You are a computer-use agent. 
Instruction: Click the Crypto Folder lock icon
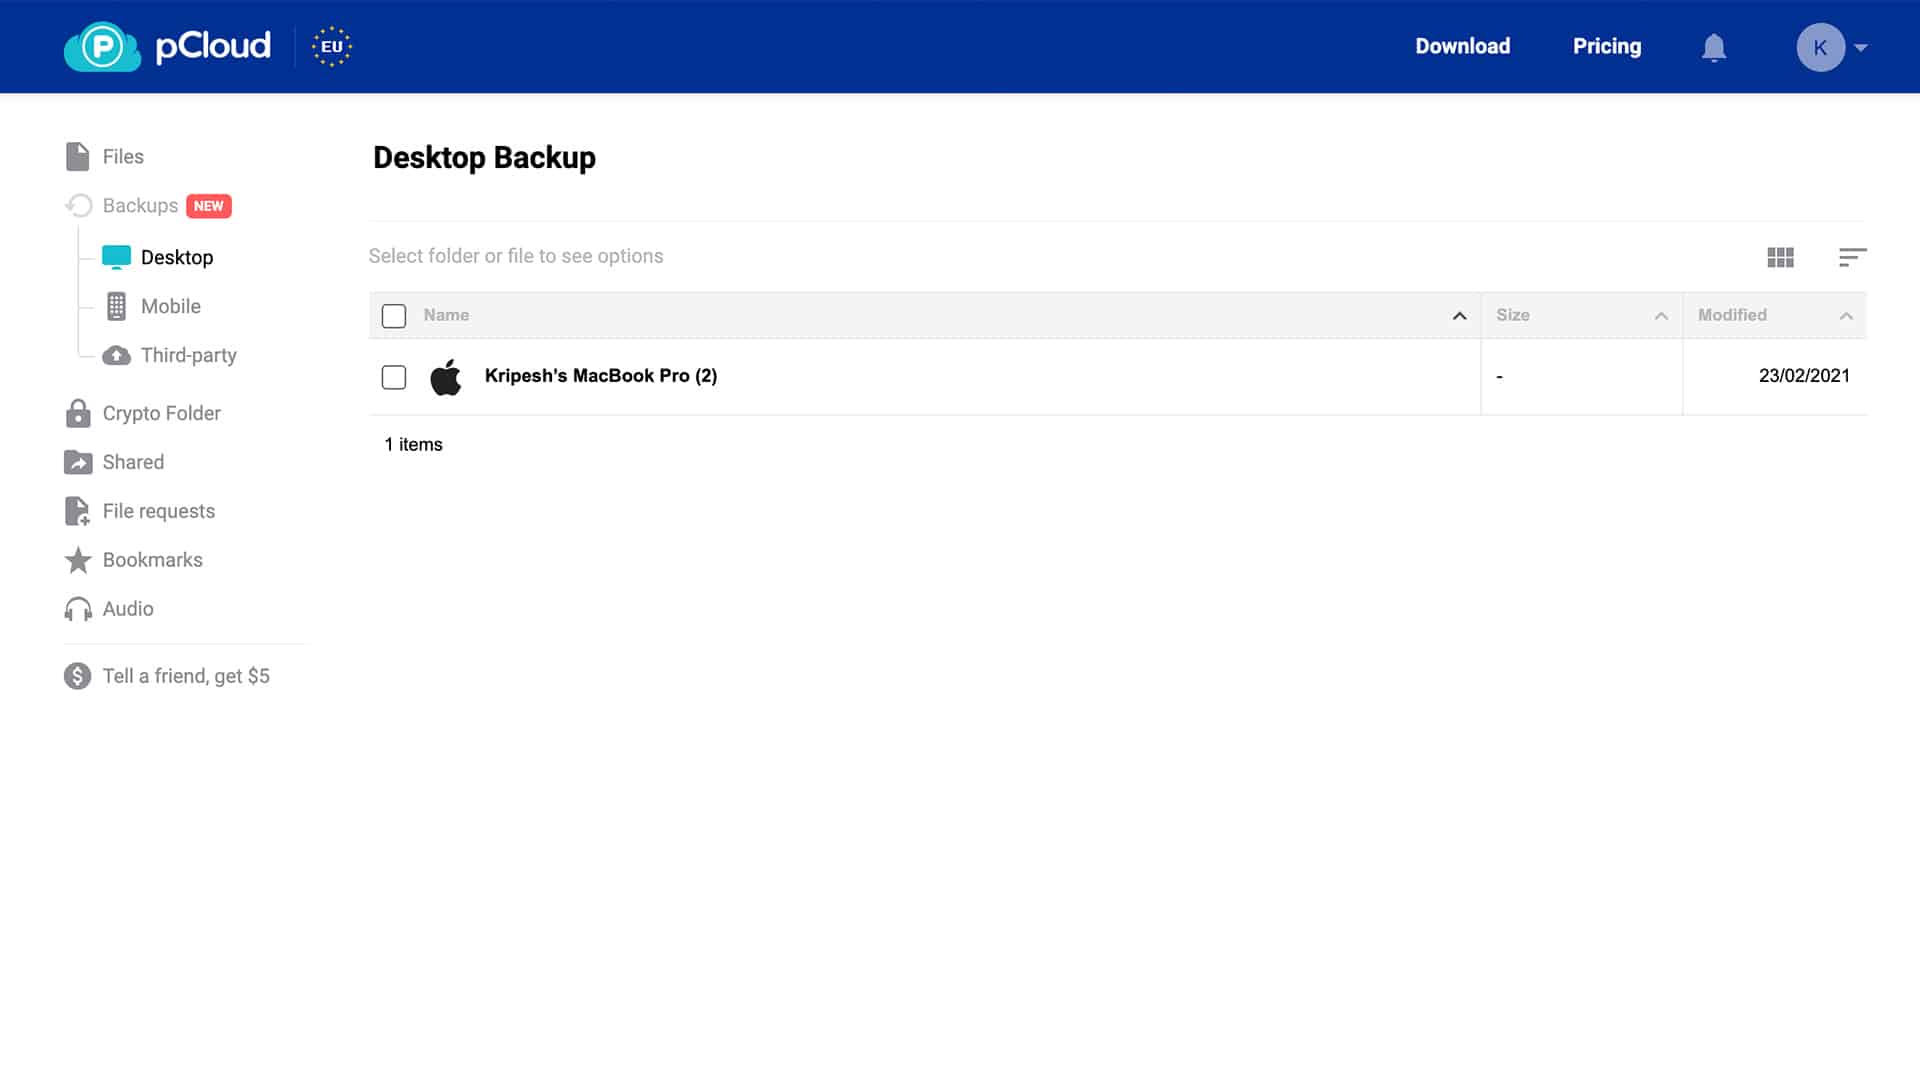[x=78, y=413]
